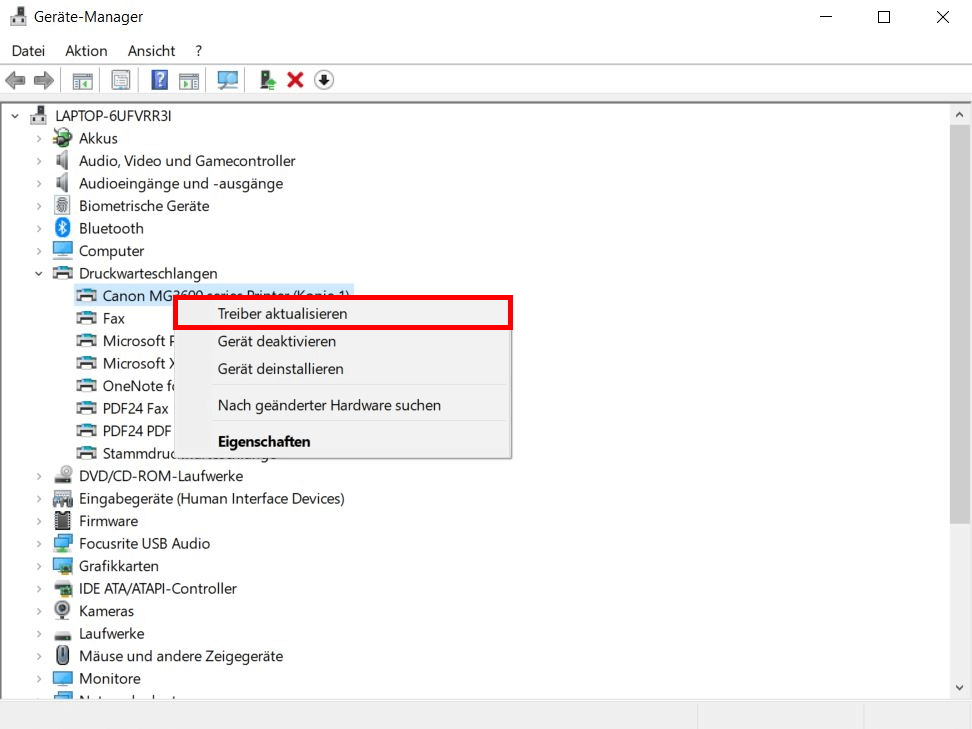Select the PDF24 Fax print queue
The width and height of the screenshot is (972, 729).
[x=135, y=409]
